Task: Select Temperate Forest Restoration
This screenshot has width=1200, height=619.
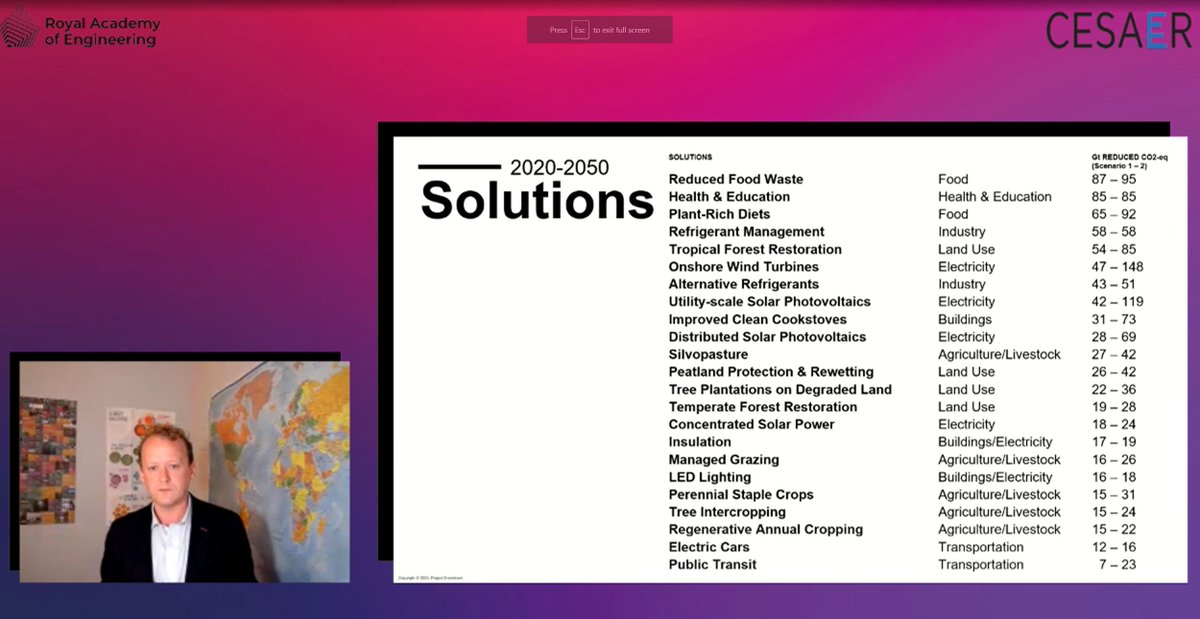Action: coord(762,407)
